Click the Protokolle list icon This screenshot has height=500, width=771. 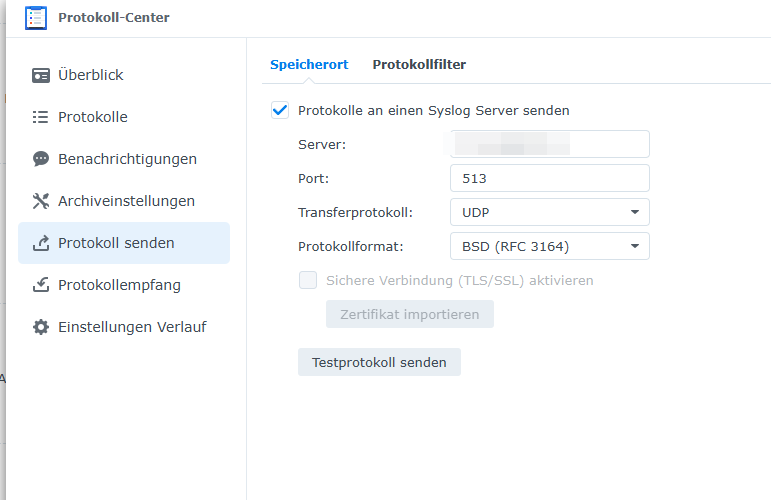coord(41,117)
